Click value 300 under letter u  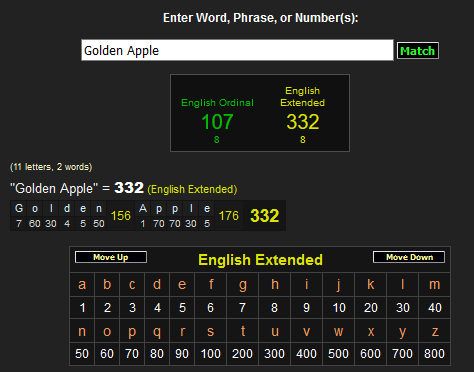tap(274, 353)
